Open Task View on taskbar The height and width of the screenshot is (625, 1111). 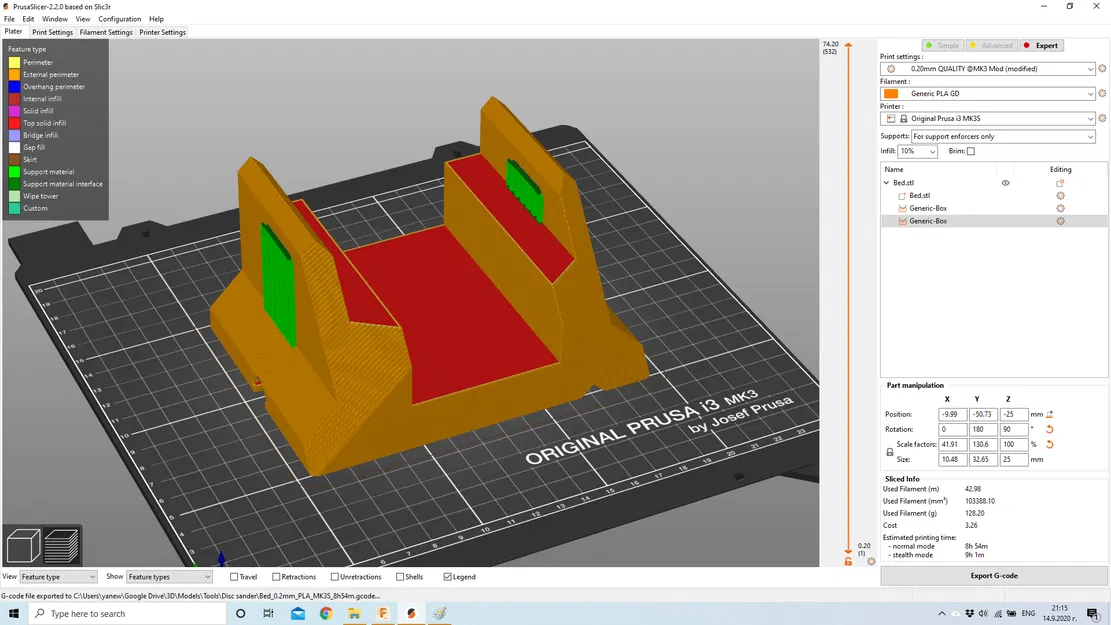coord(269,614)
